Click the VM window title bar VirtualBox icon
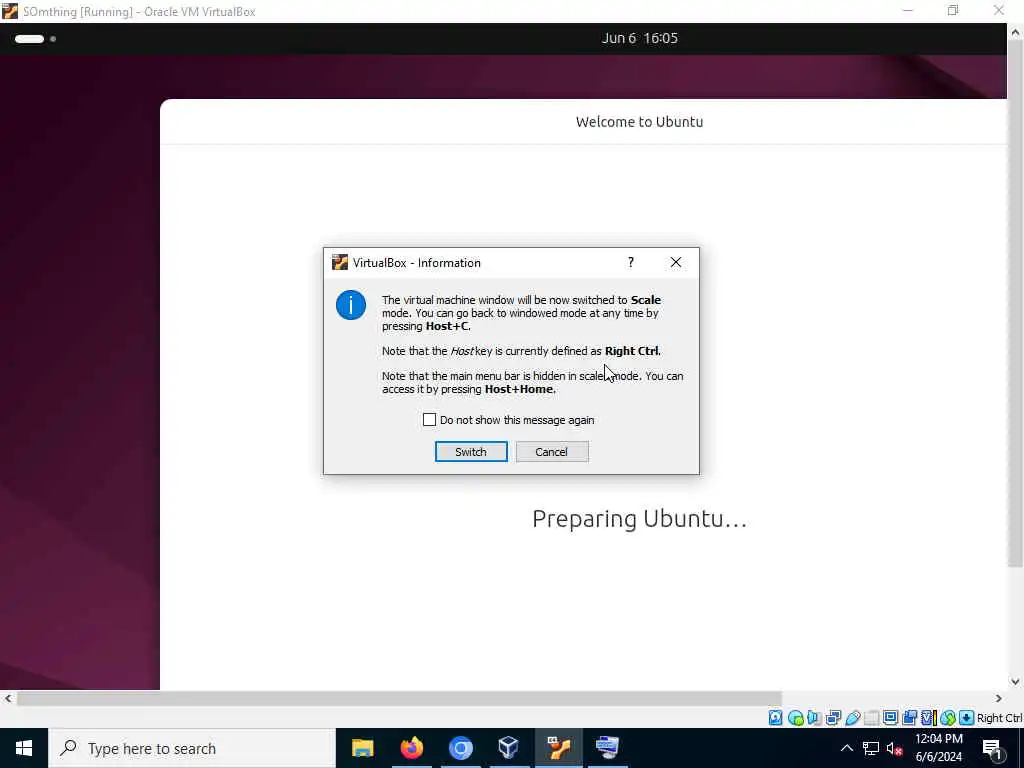The height and width of the screenshot is (768, 1024). click(x=10, y=11)
